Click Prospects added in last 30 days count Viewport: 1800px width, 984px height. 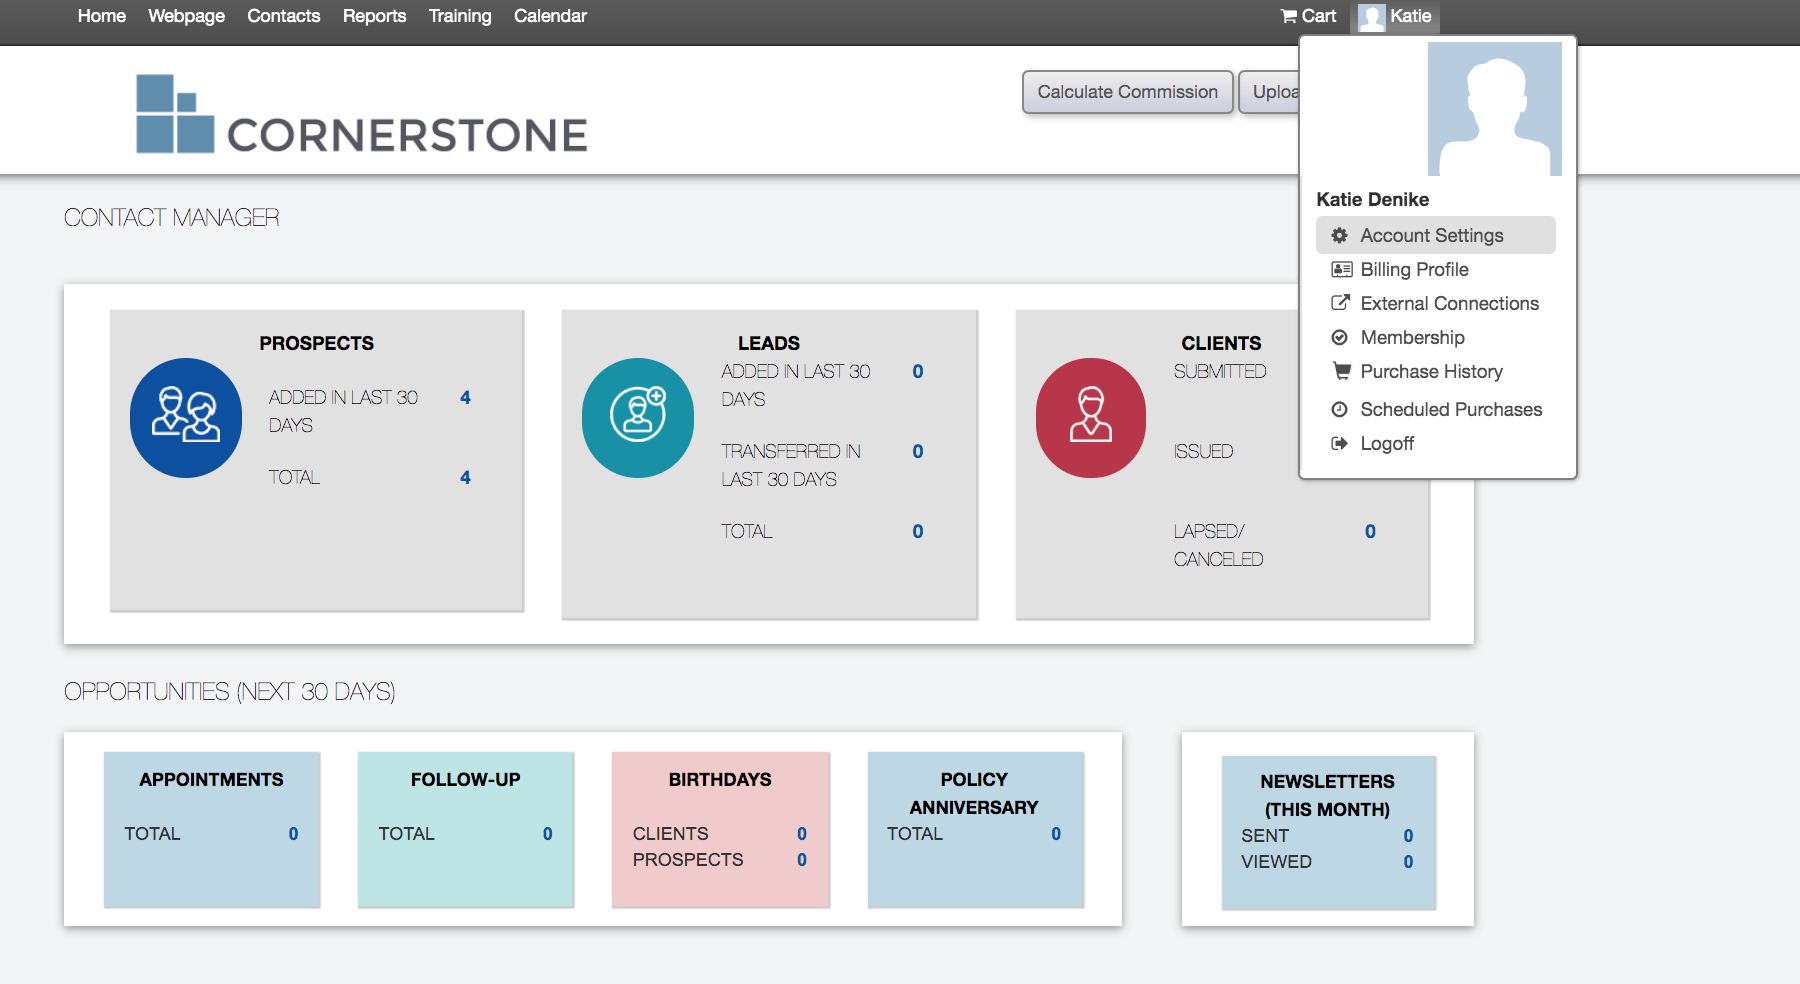(x=465, y=397)
